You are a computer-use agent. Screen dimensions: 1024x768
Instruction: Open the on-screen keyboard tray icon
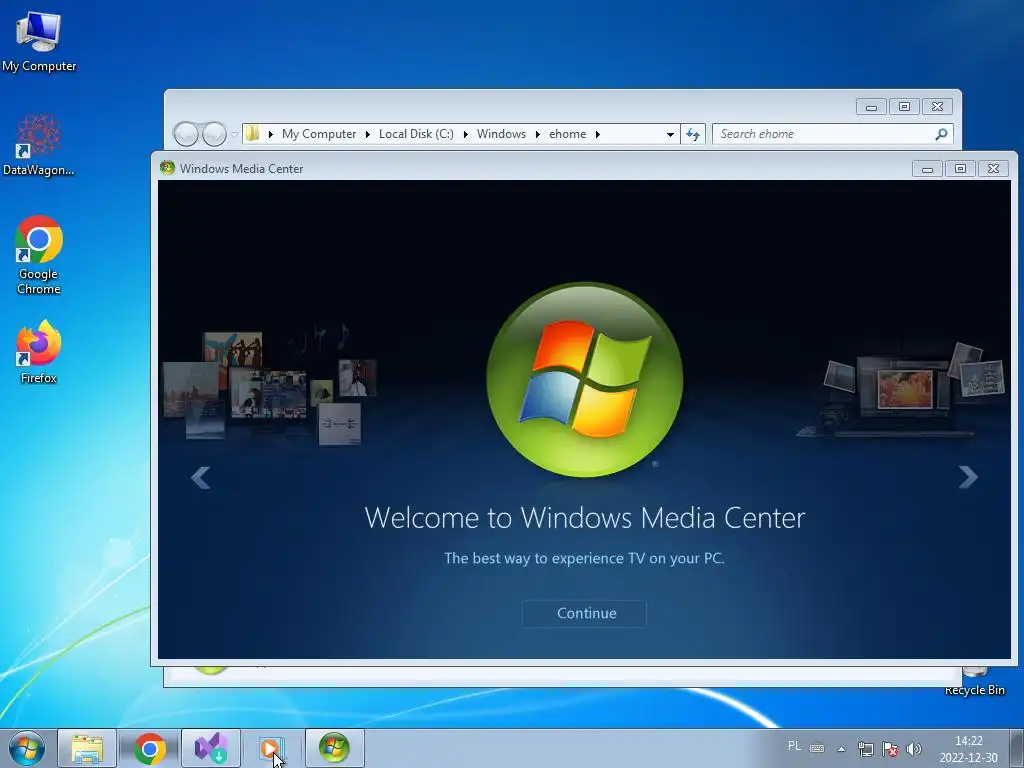pos(816,748)
